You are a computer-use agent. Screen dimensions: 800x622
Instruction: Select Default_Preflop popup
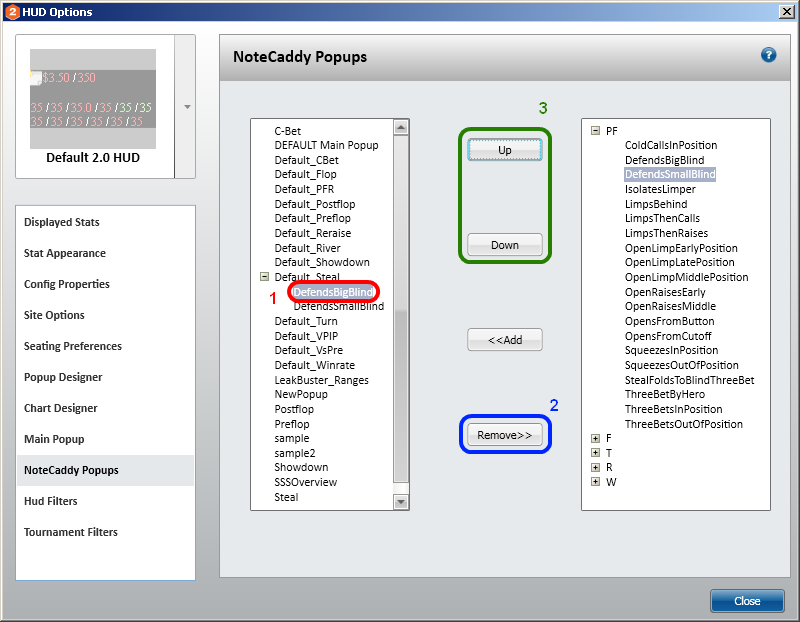(313, 218)
